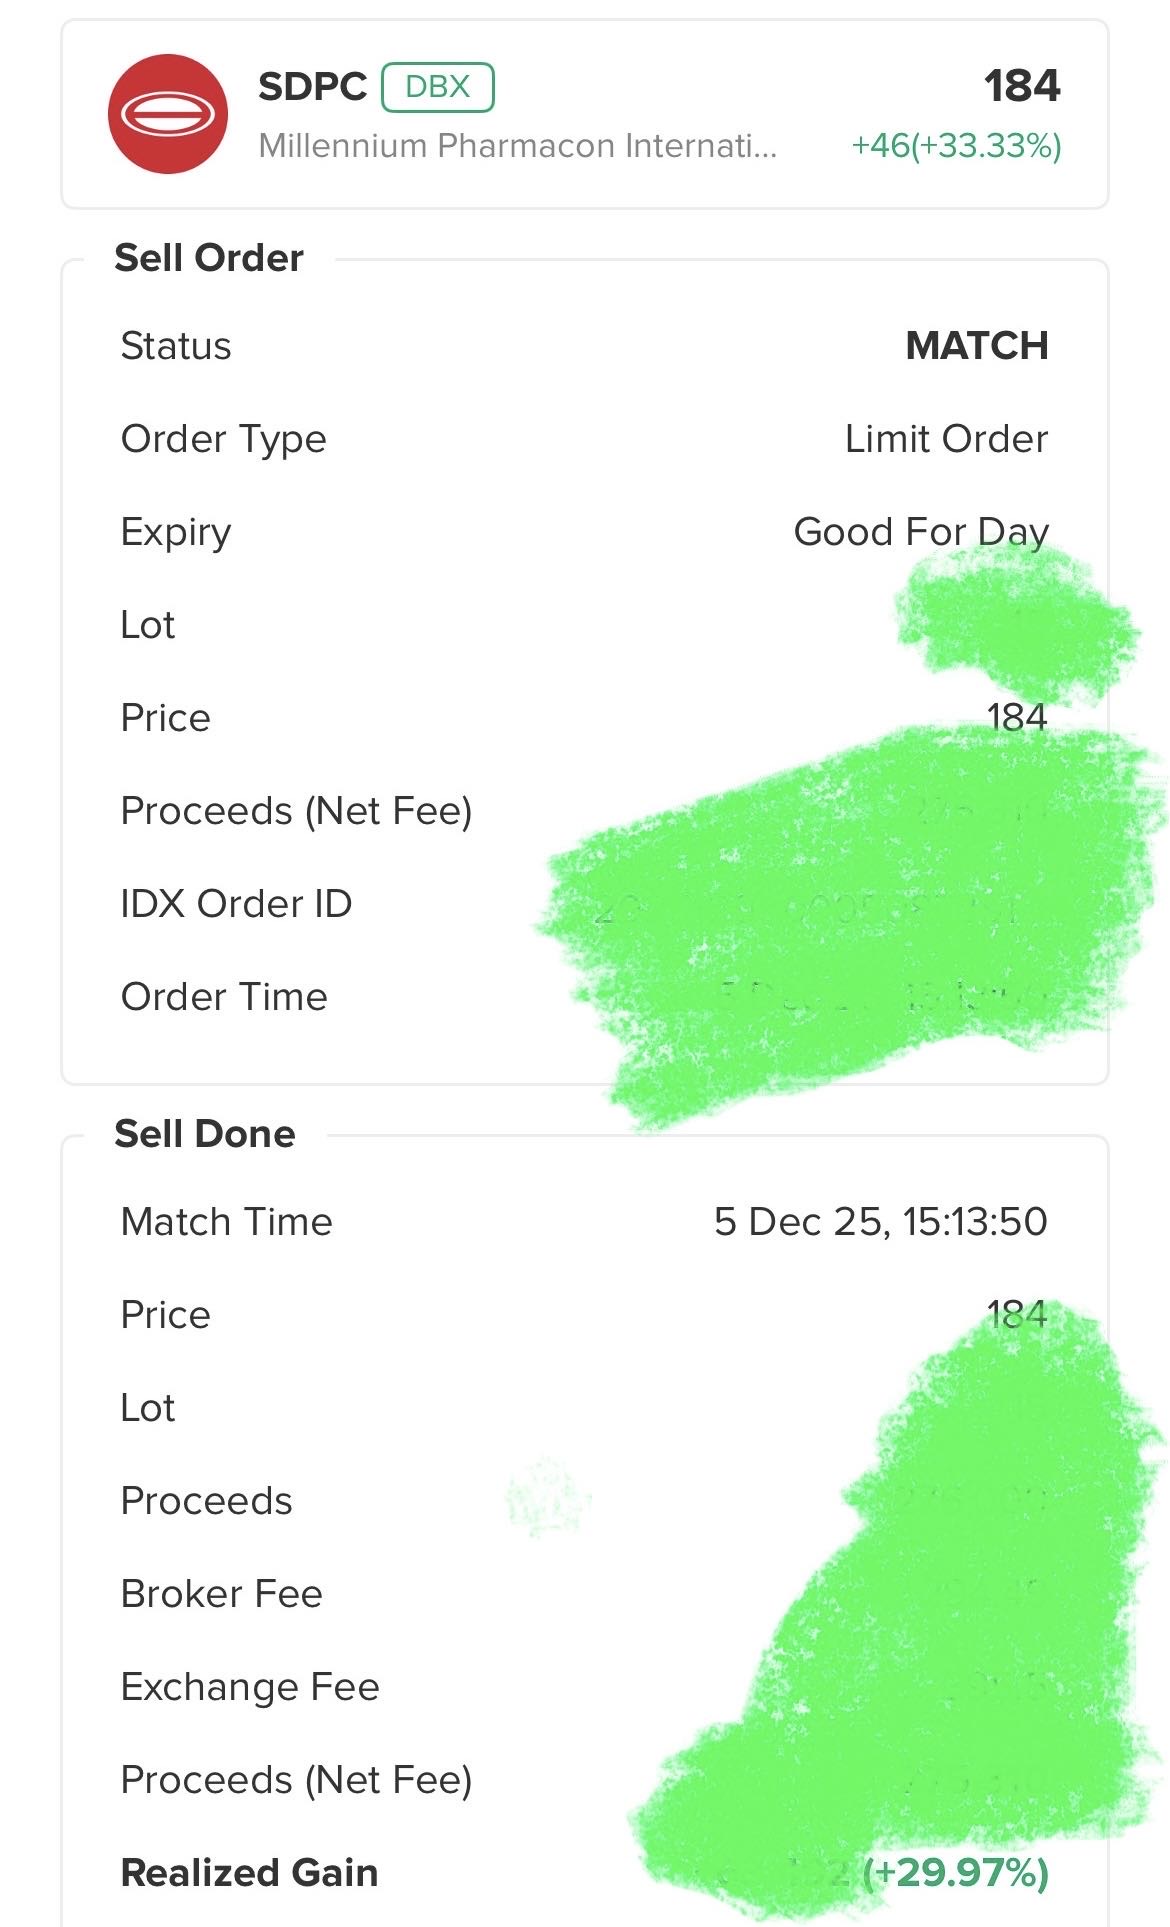Viewport: 1170px width, 1927px height.
Task: Tap the Match Time label
Action: tap(226, 1222)
